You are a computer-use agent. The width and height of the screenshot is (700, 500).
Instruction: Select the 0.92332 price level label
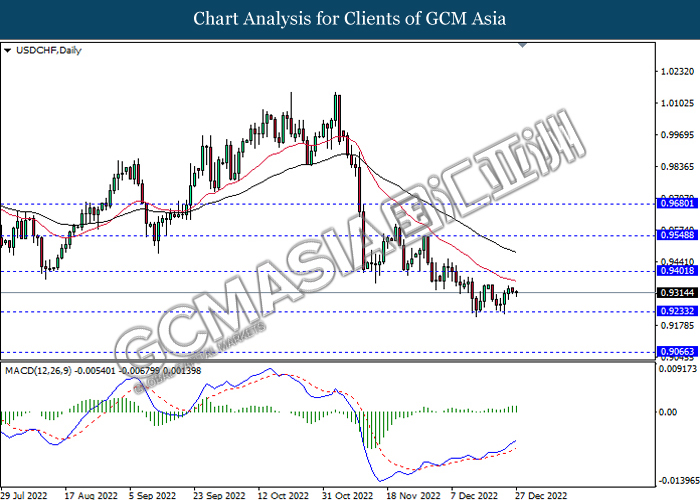(677, 311)
